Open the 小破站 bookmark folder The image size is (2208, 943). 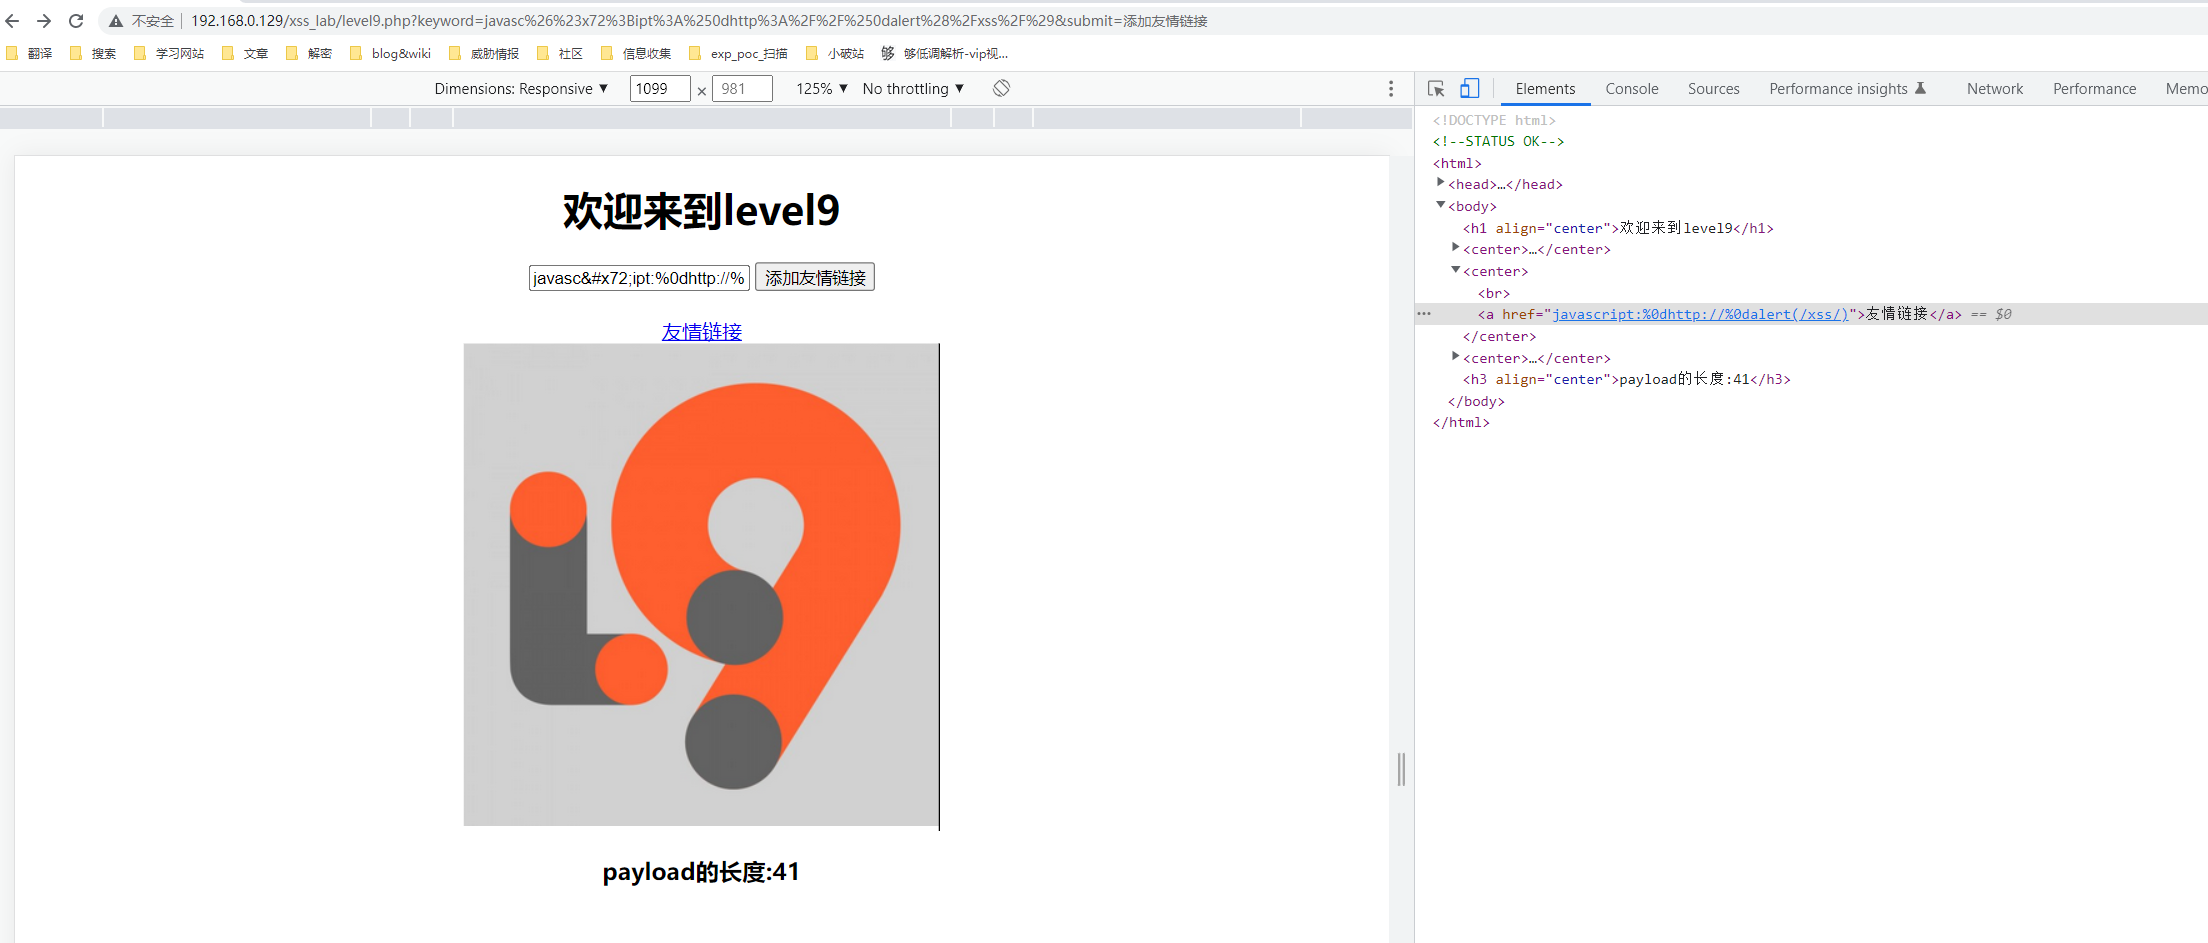(x=835, y=53)
